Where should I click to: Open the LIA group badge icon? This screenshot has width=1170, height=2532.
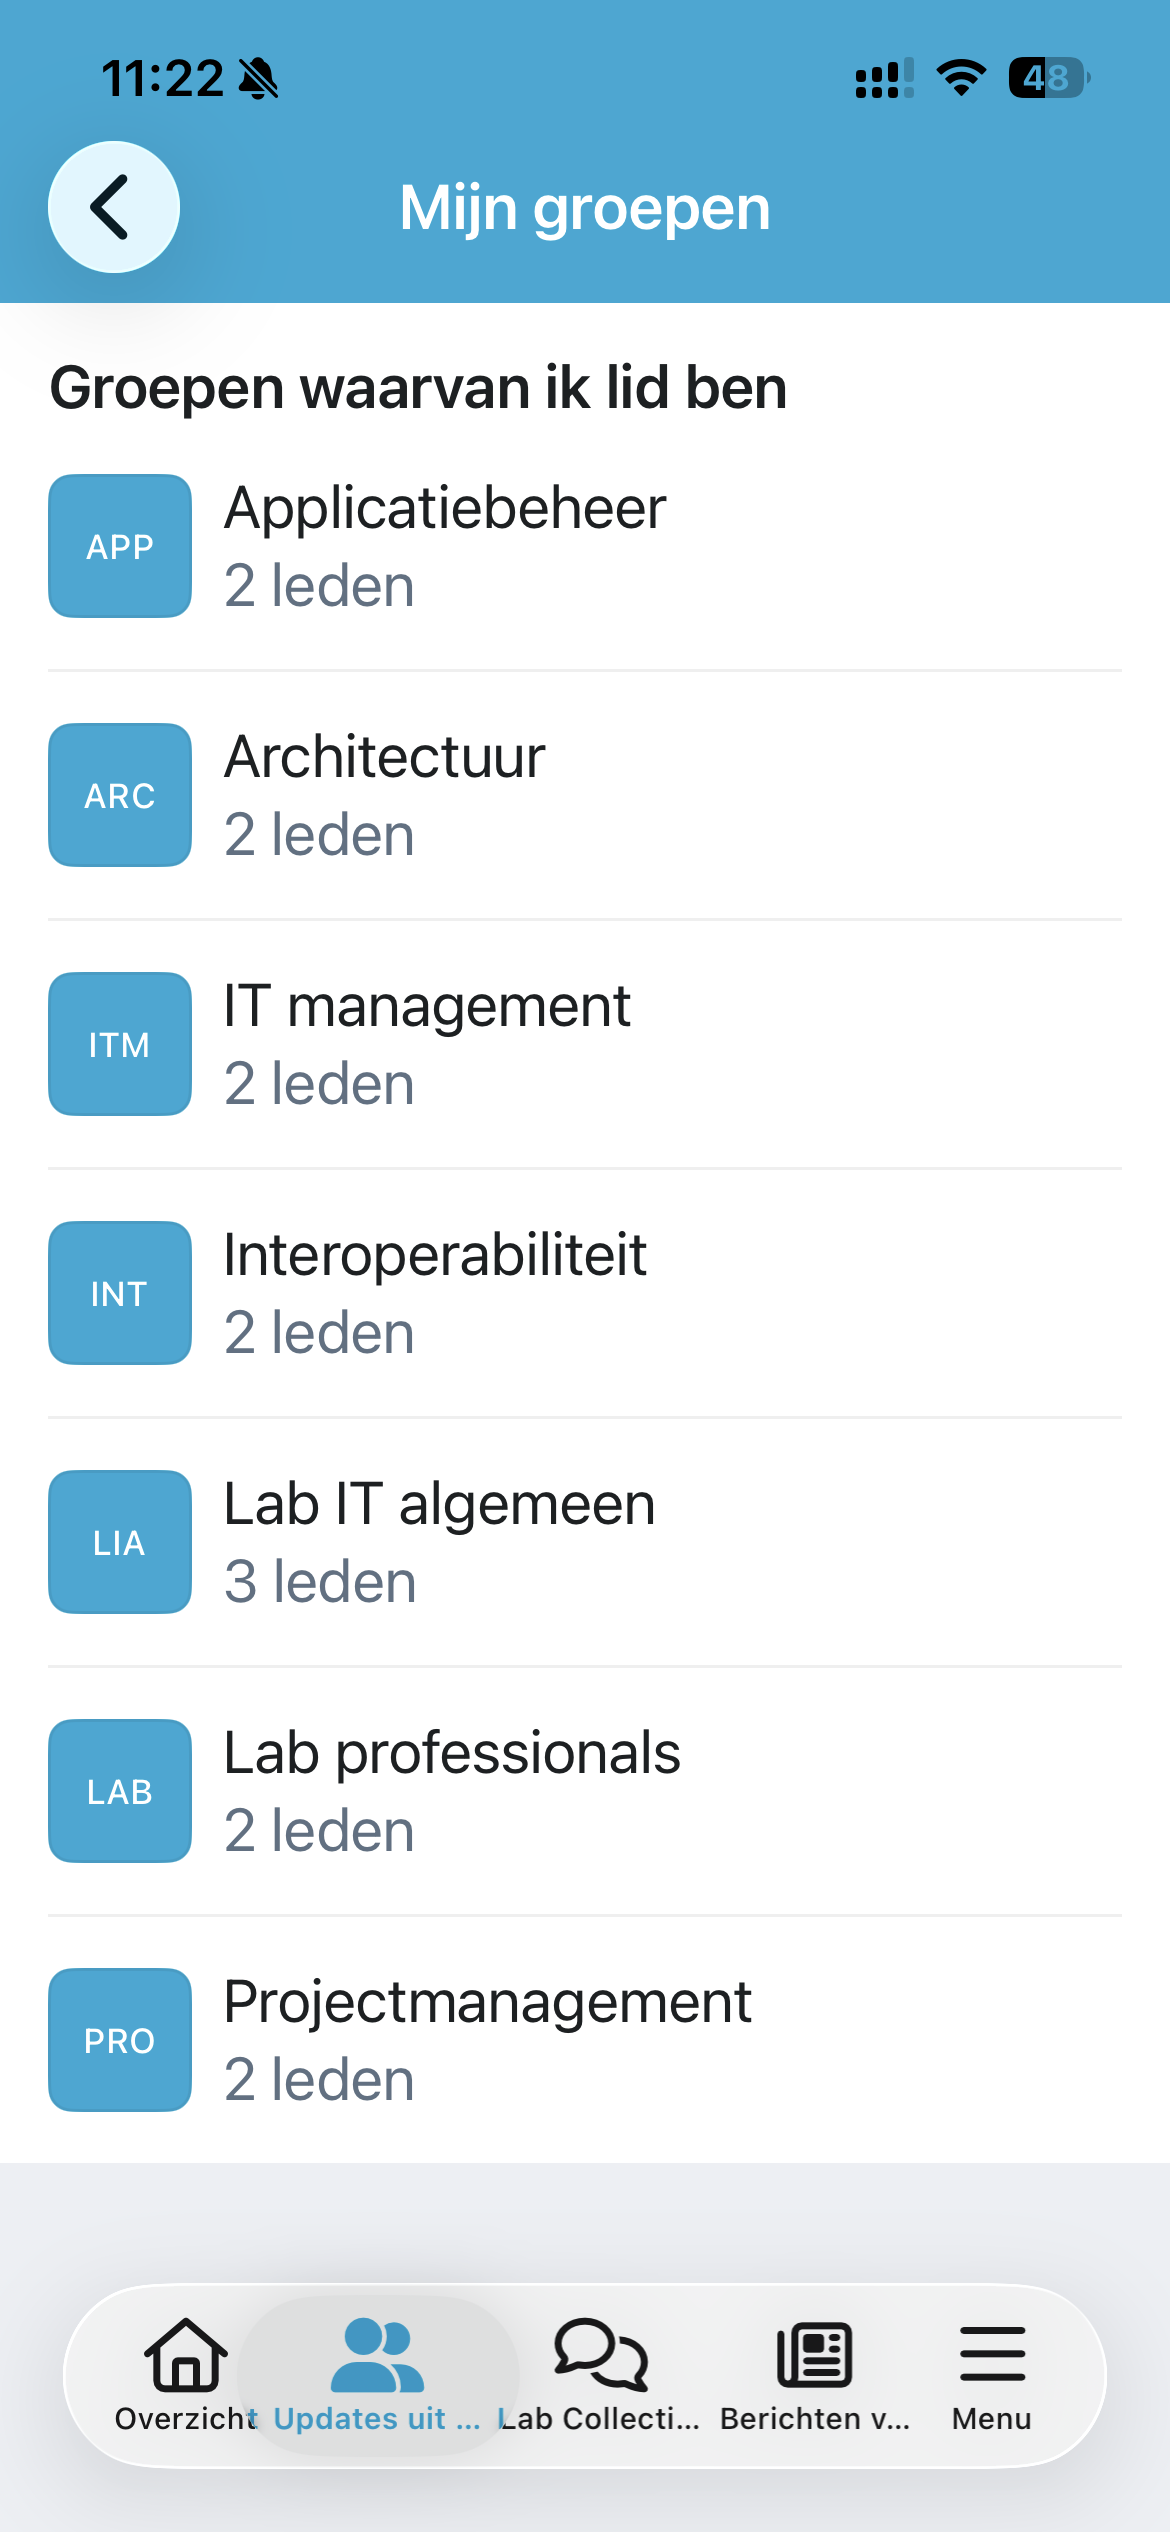120,1542
